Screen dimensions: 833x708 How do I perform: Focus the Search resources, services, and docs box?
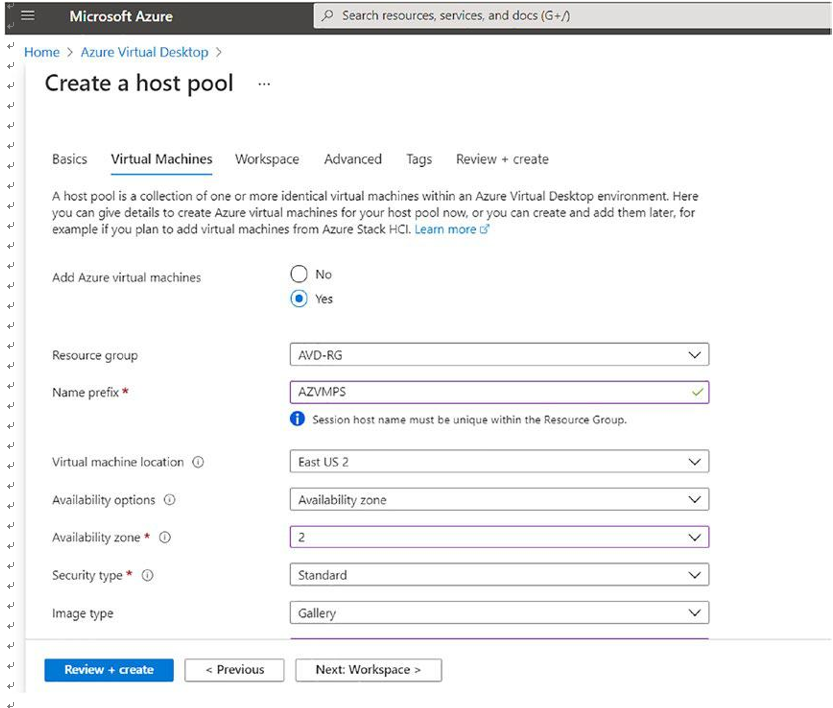pyautogui.click(x=571, y=15)
